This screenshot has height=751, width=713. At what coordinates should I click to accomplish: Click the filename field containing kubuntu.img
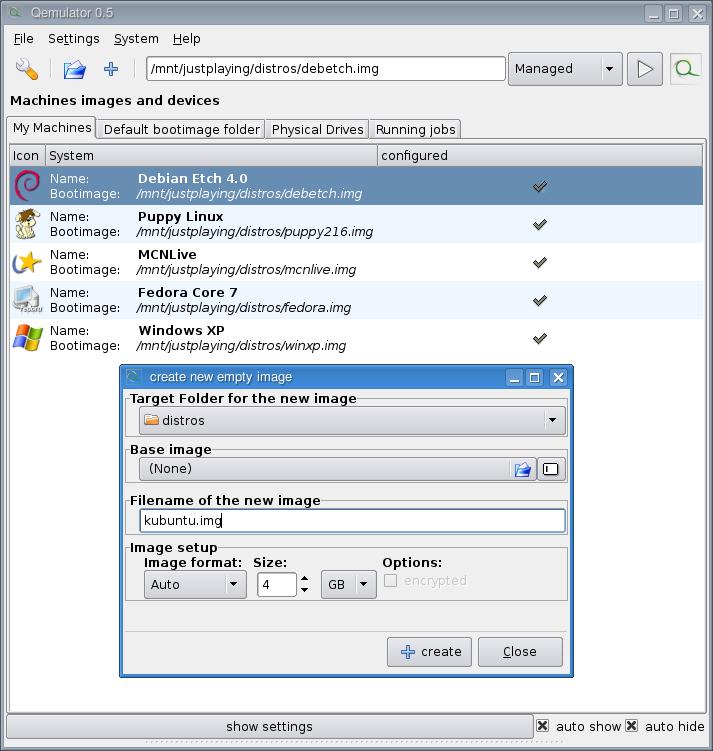352,520
